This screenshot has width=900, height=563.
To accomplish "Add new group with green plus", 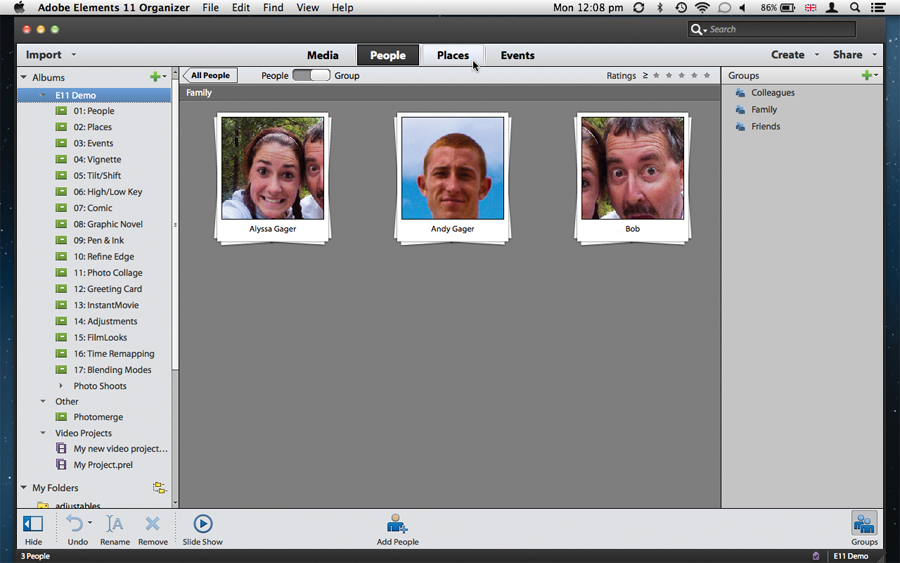I will (867, 75).
